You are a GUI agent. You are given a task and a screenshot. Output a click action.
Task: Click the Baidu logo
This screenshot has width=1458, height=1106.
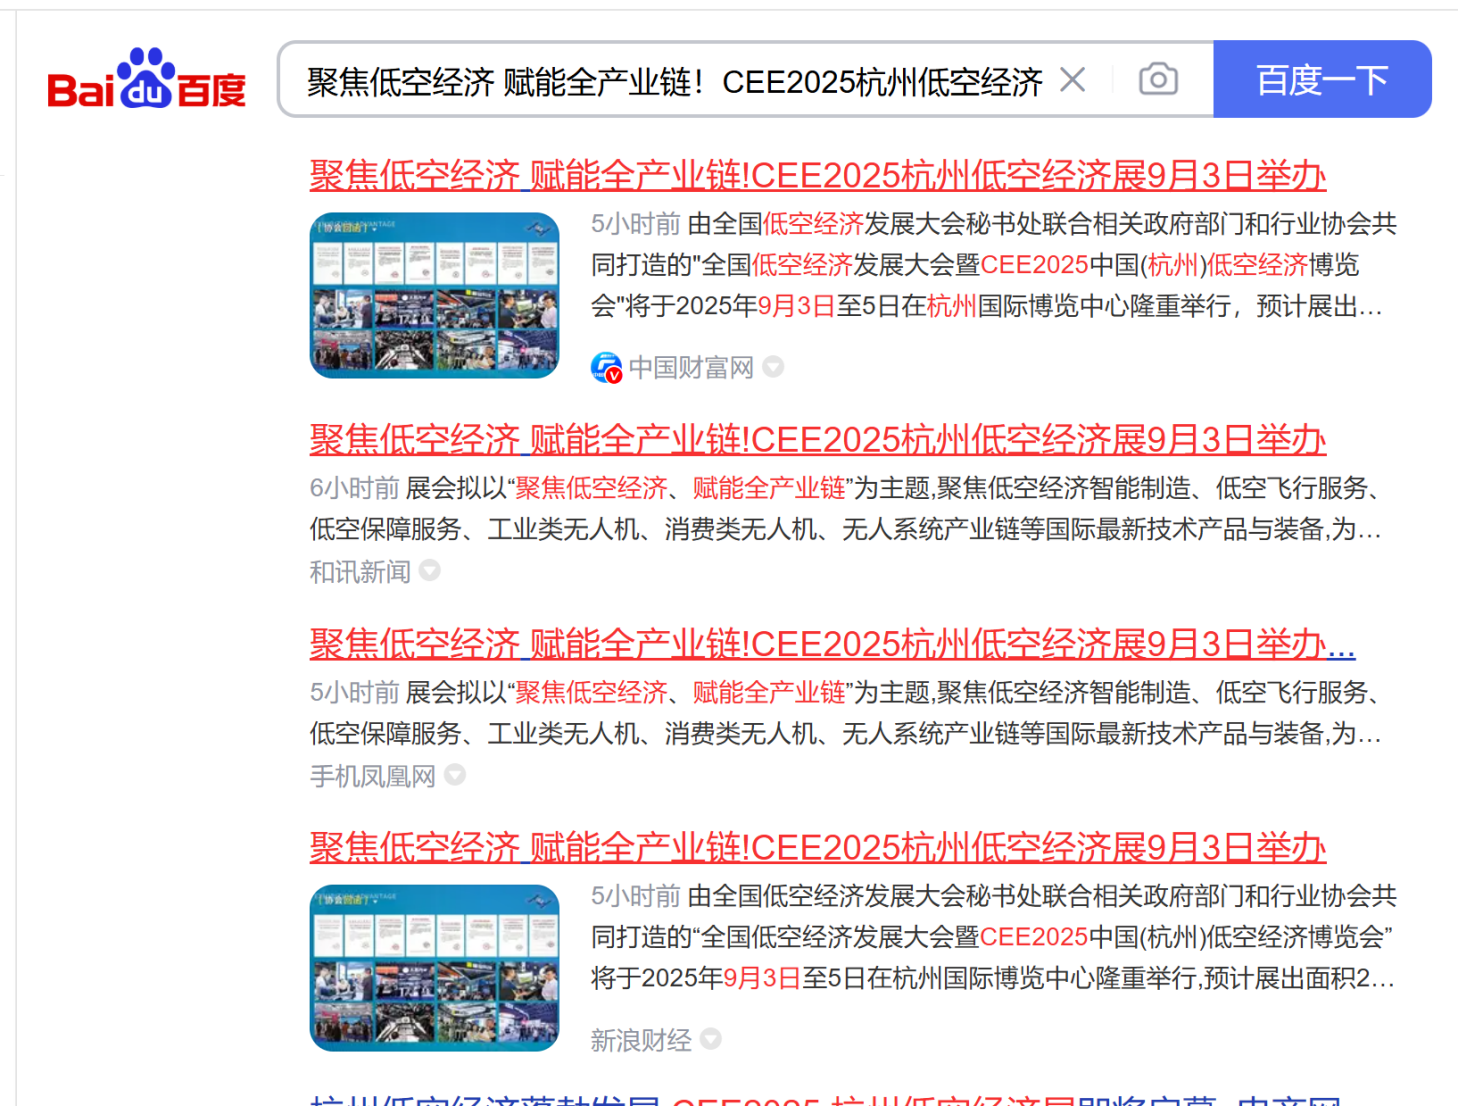click(x=147, y=80)
